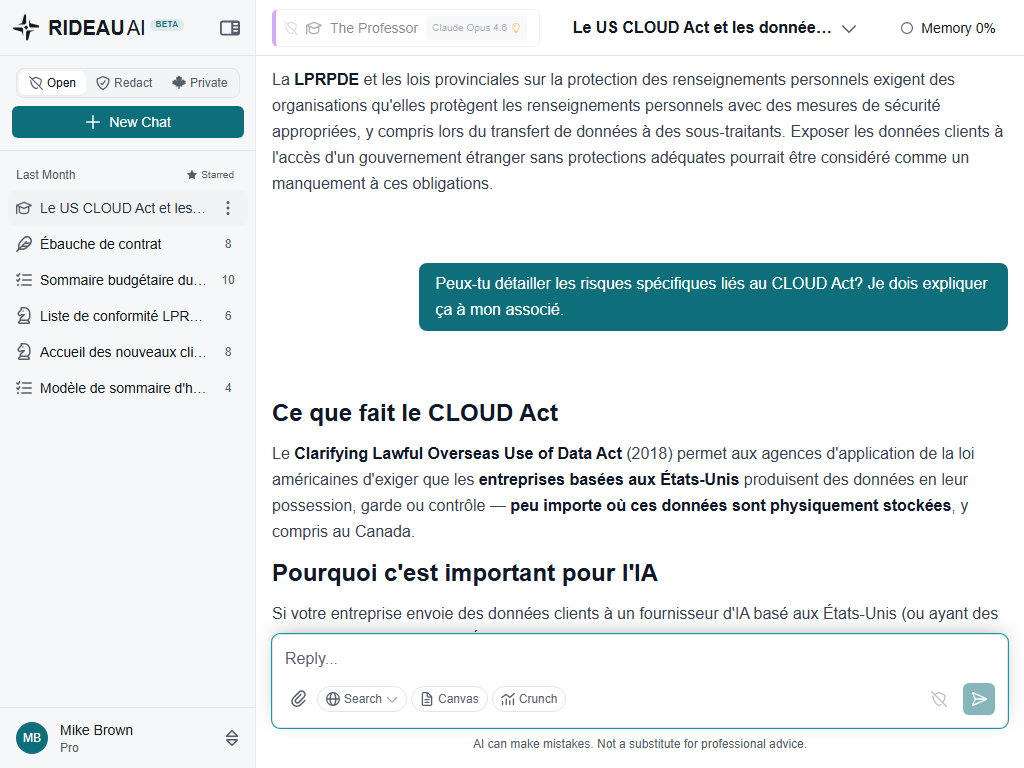
Task: Enable the Canvas tool
Action: pos(449,699)
